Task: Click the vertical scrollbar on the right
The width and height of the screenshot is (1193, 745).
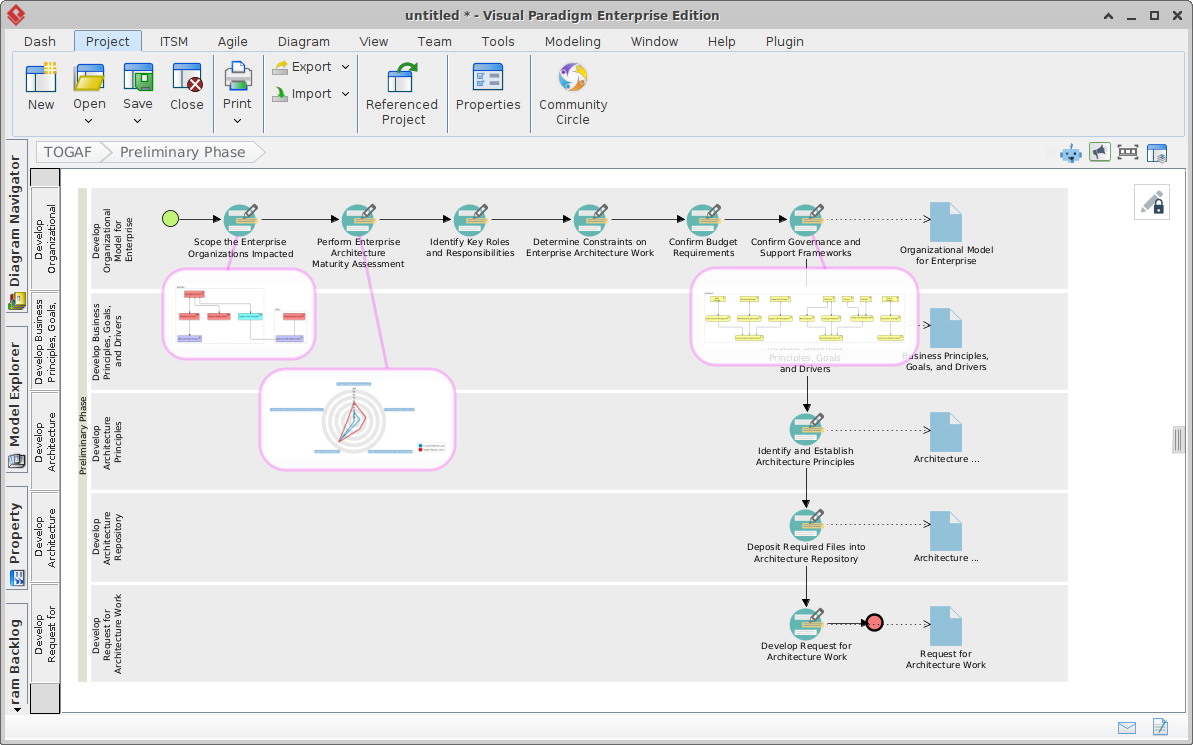Action: [1178, 440]
